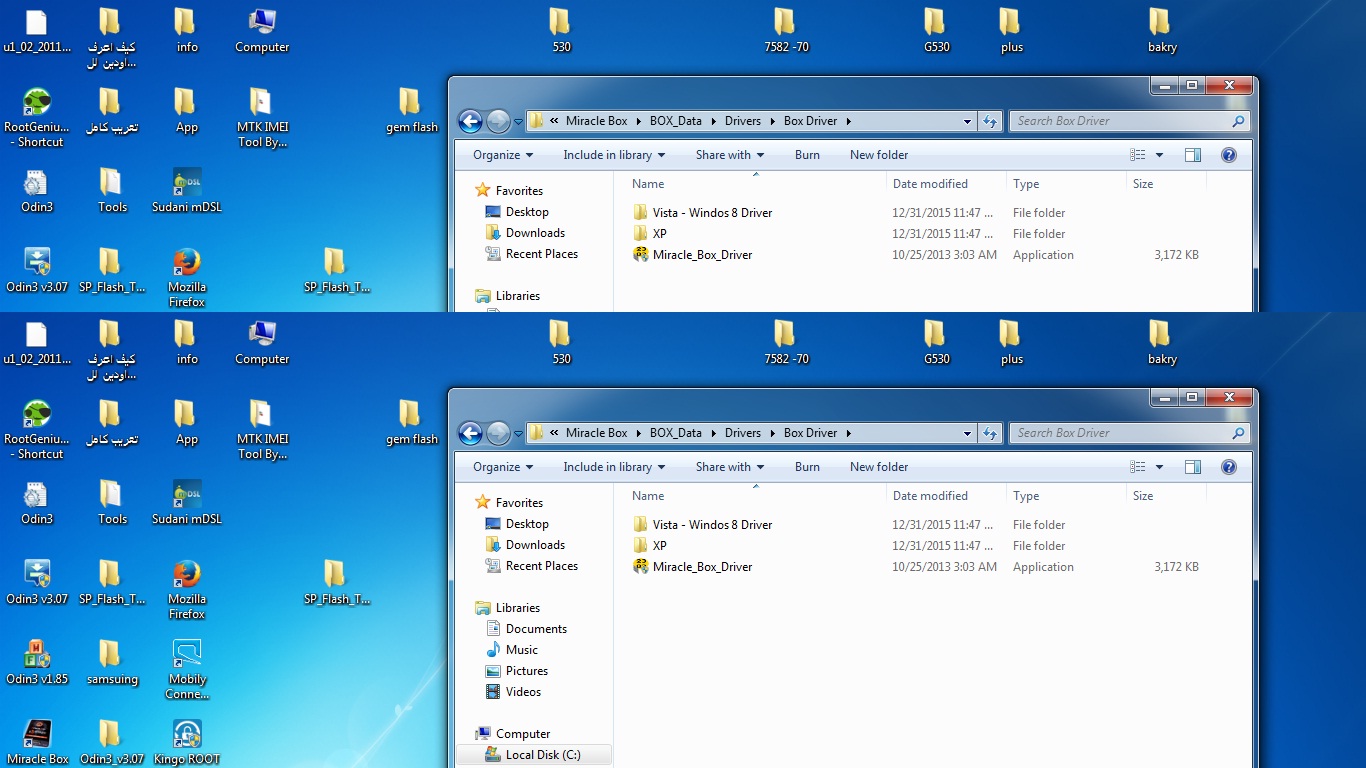The image size is (1366, 768).
Task: Click New folder in the lower window toolbar
Action: click(879, 467)
